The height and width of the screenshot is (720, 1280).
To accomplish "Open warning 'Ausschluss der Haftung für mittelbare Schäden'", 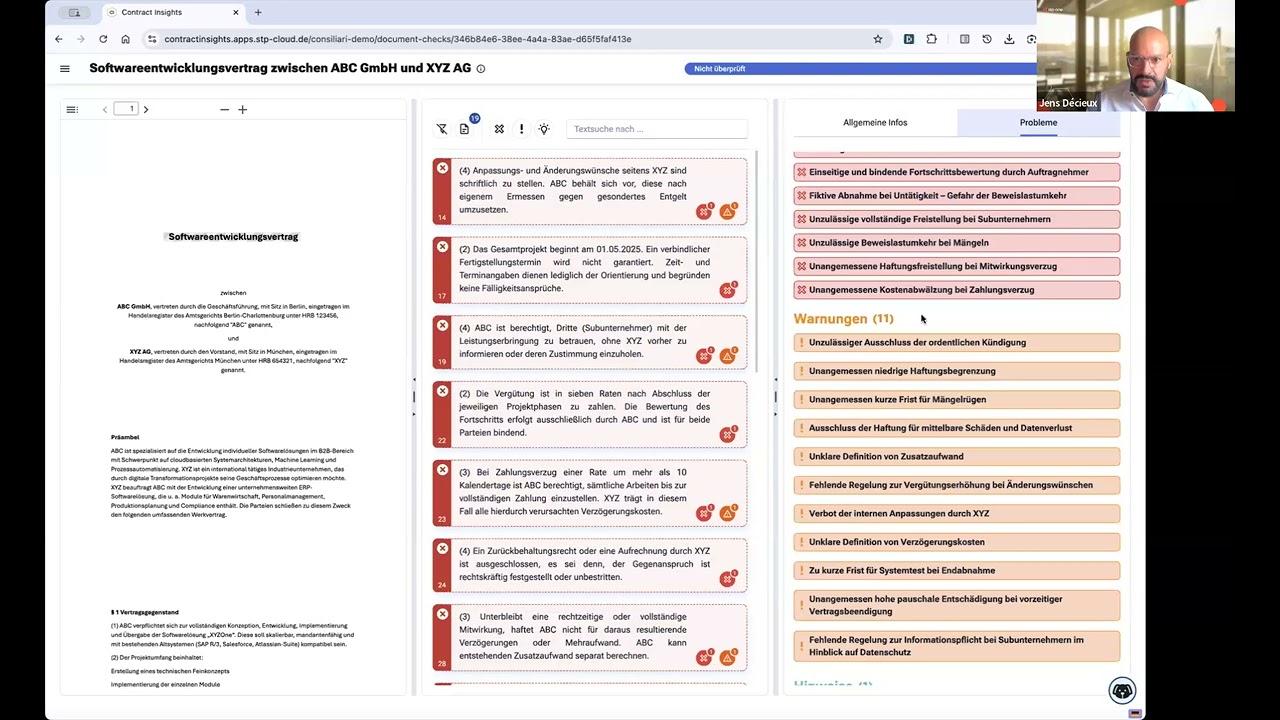I will tap(957, 428).
